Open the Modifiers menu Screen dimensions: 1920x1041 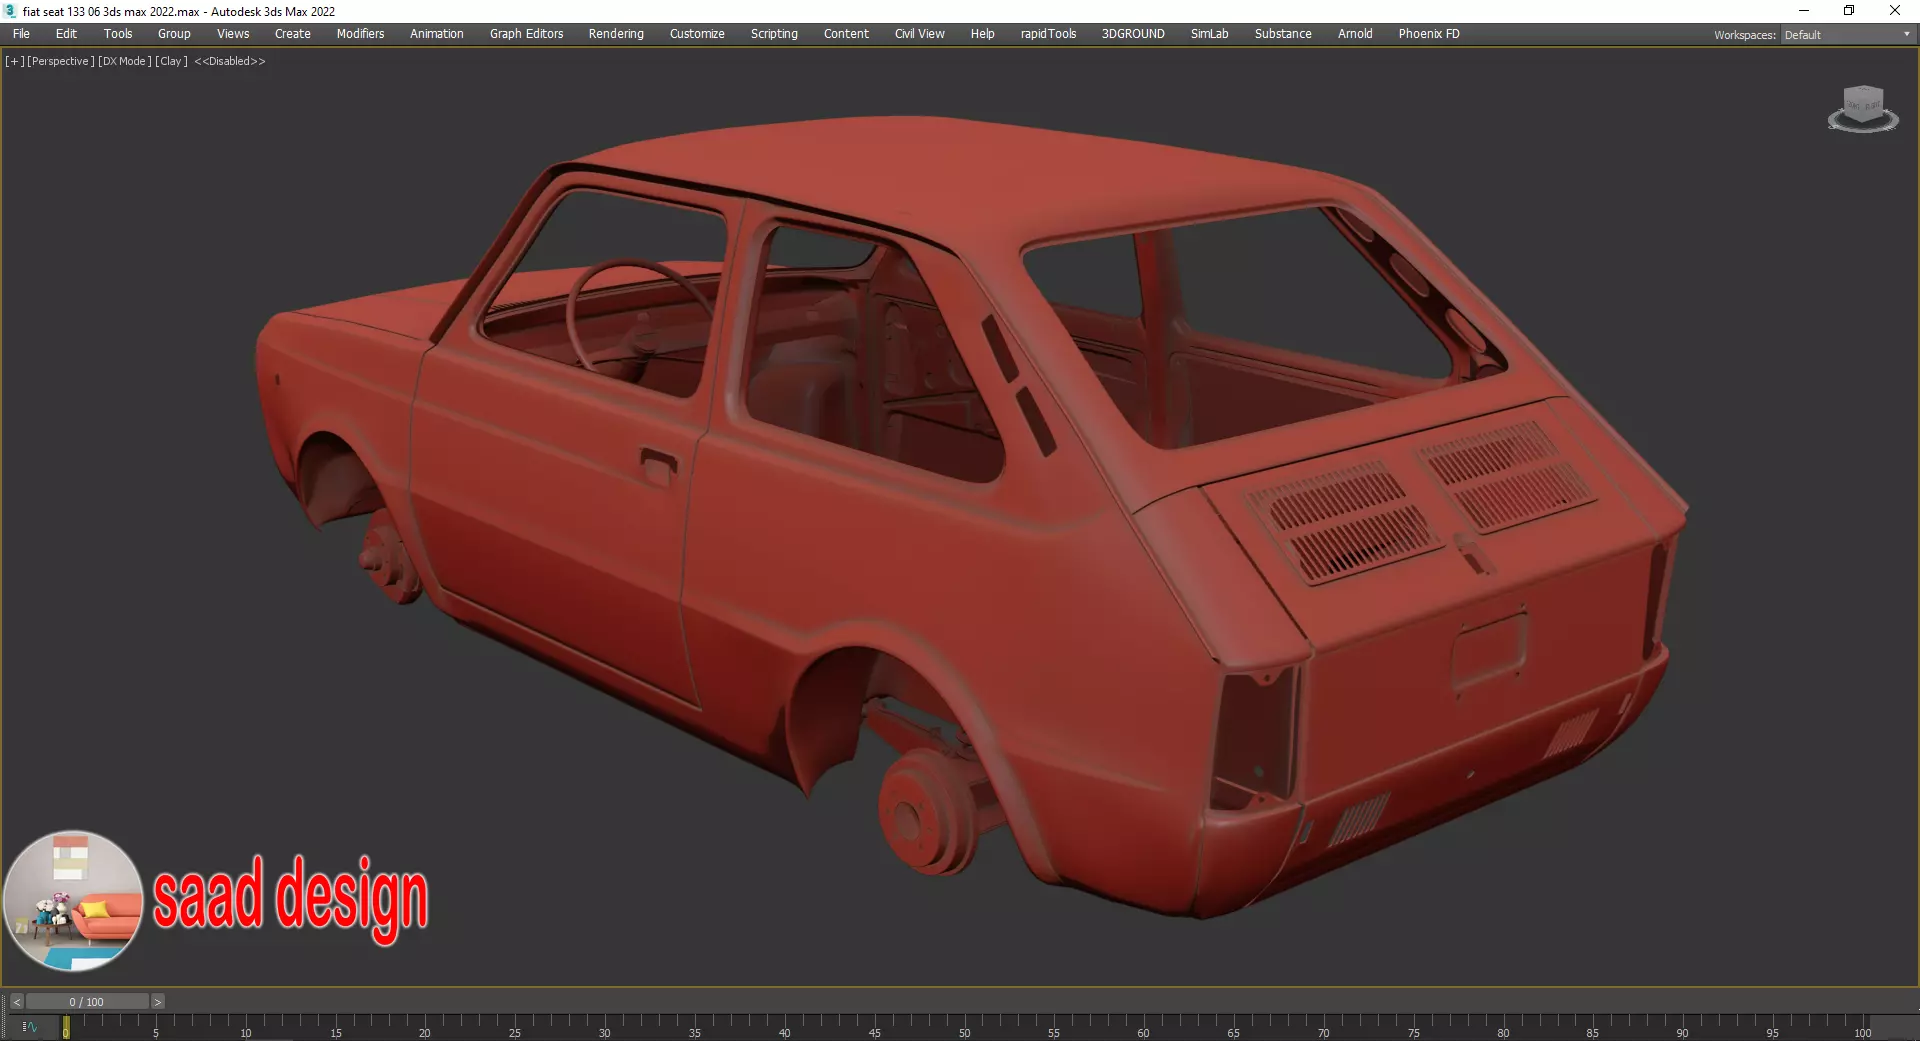click(360, 33)
